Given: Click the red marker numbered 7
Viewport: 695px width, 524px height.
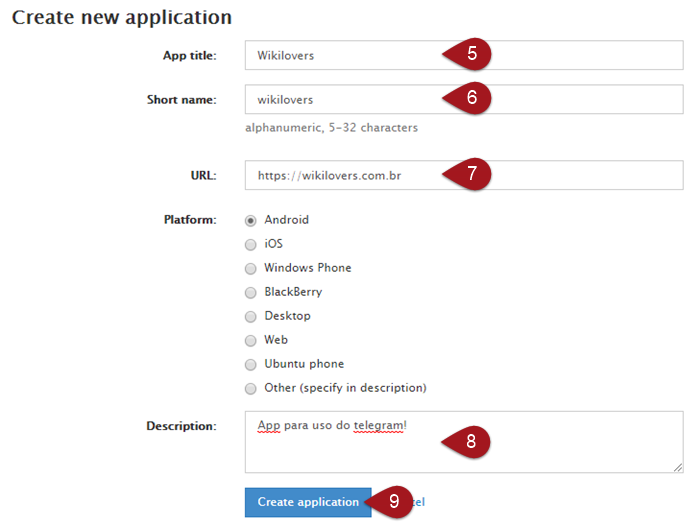Looking at the screenshot, I should point(470,174).
